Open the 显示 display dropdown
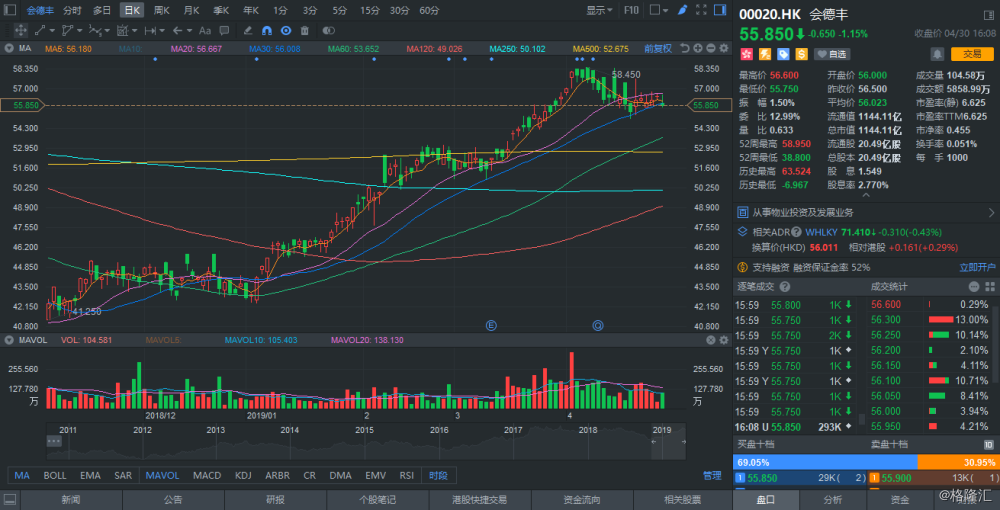Viewport: 1000px width, 510px height. [599, 10]
